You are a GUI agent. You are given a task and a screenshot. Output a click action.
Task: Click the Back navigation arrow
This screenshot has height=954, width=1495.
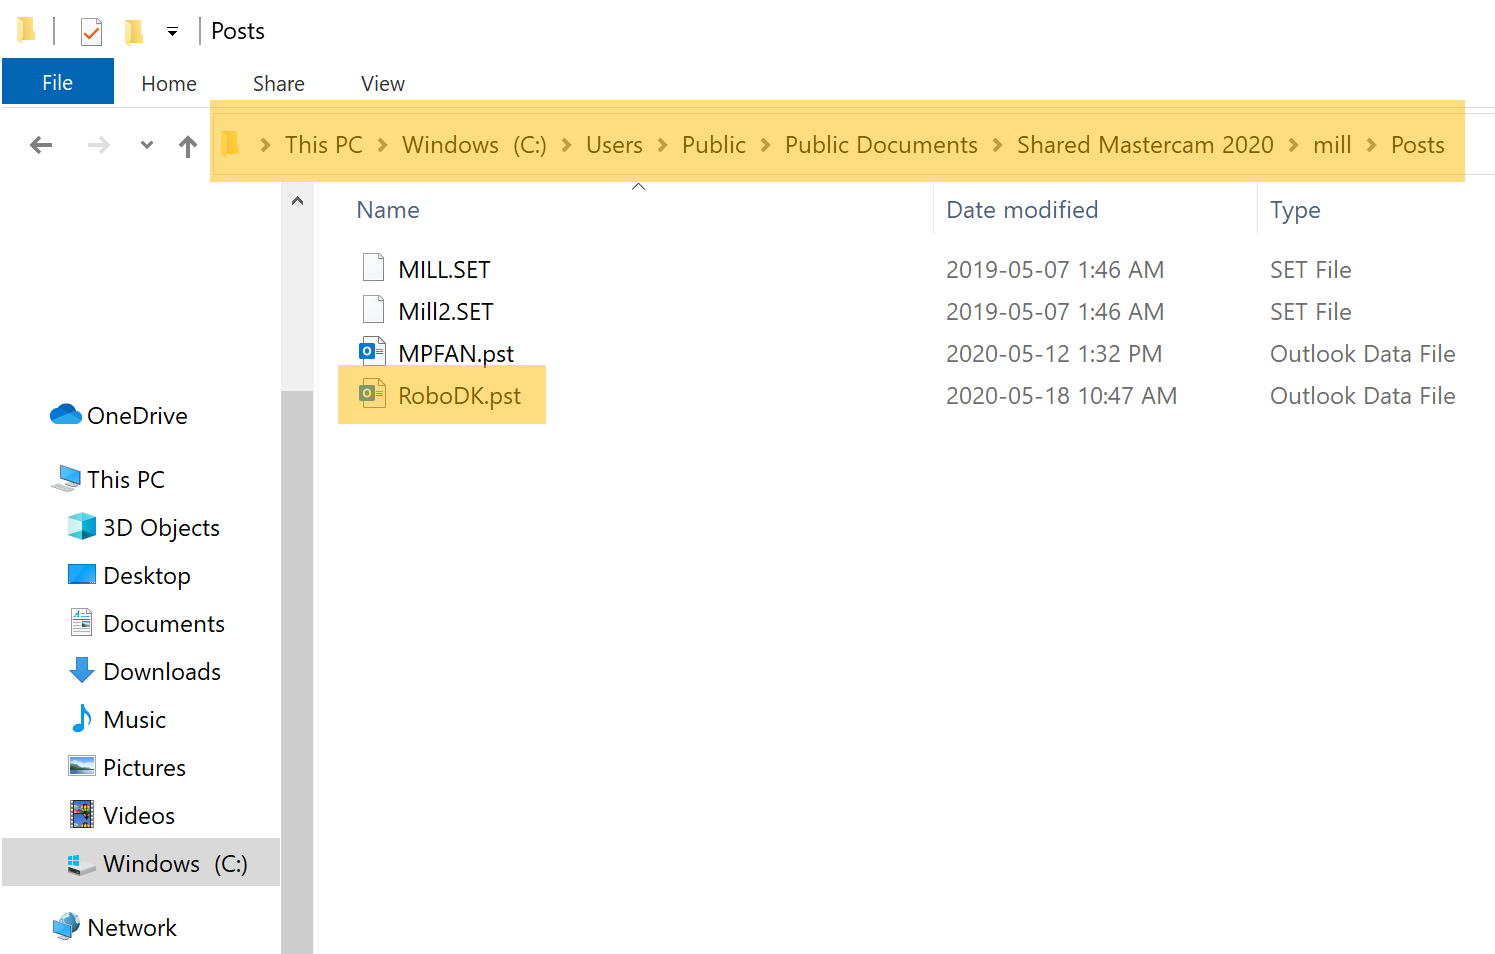point(41,146)
